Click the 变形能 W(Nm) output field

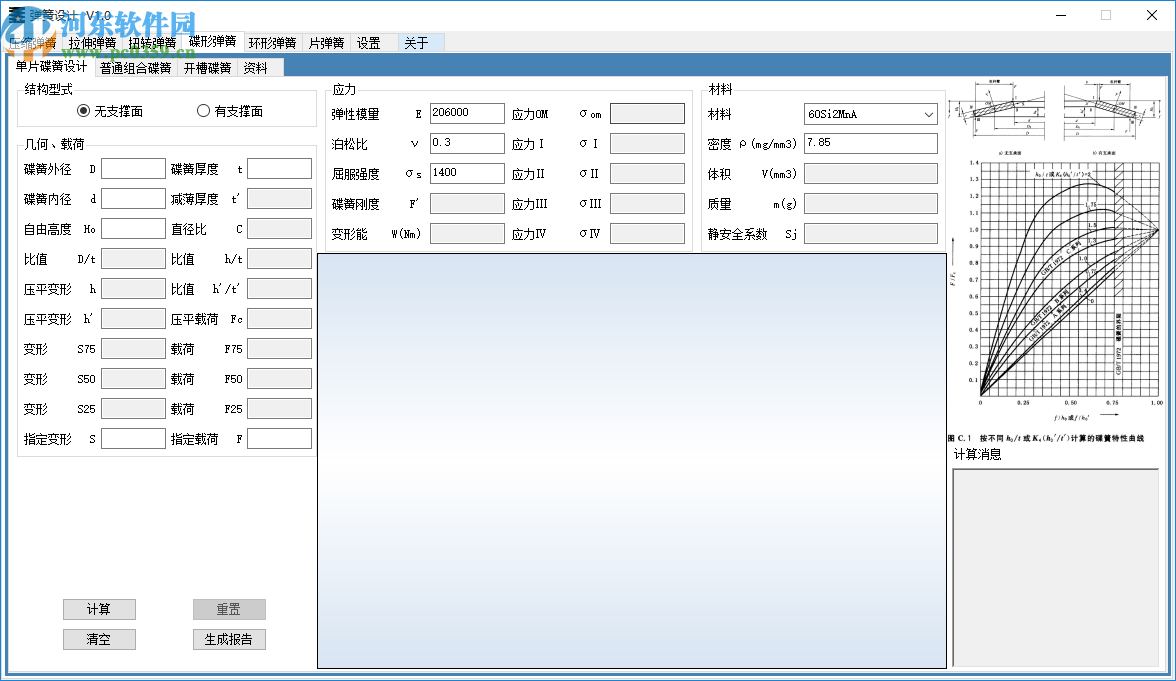click(466, 233)
